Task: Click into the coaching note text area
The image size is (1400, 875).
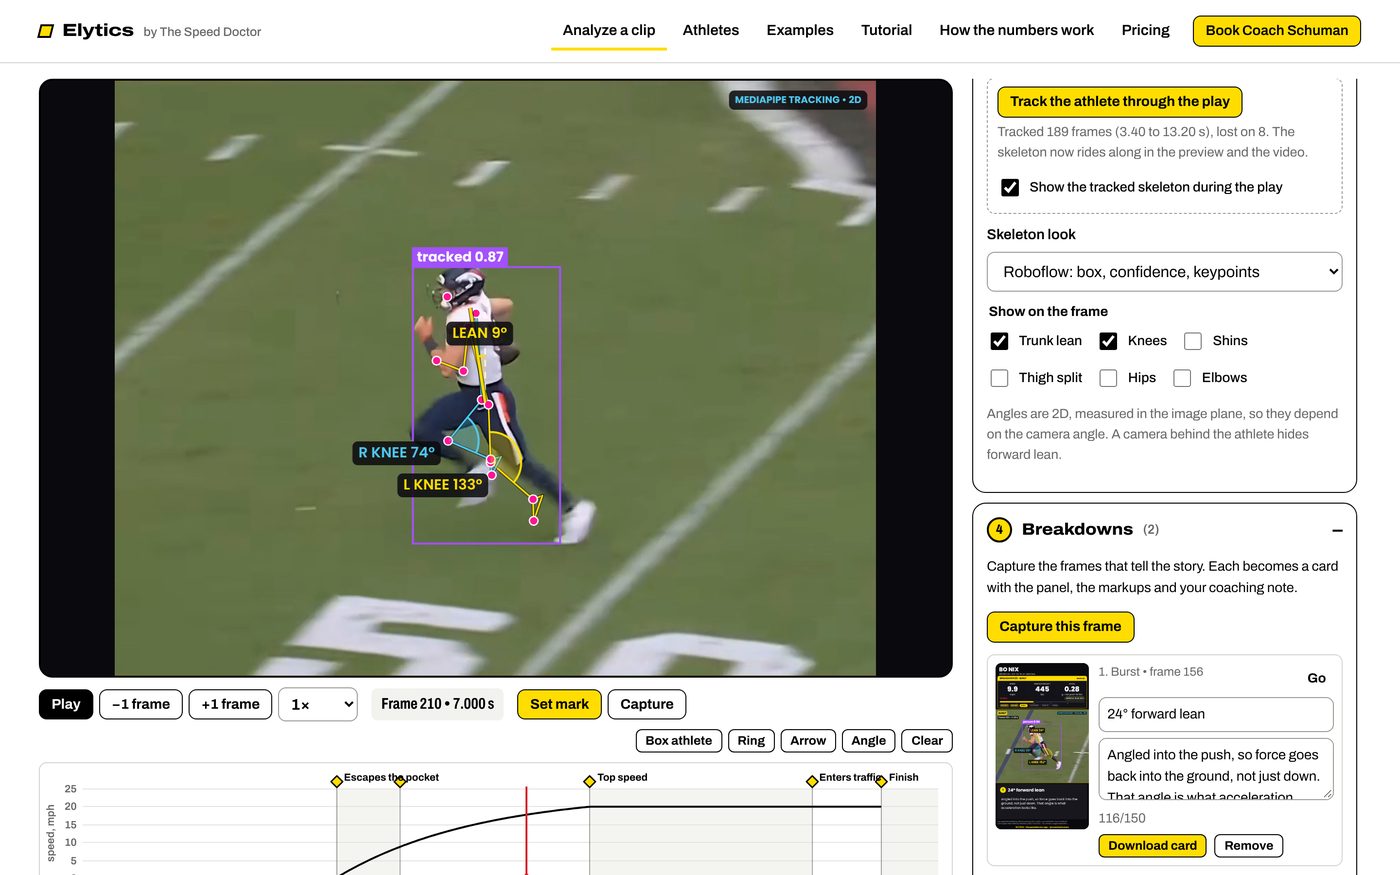Action: [x=1216, y=769]
